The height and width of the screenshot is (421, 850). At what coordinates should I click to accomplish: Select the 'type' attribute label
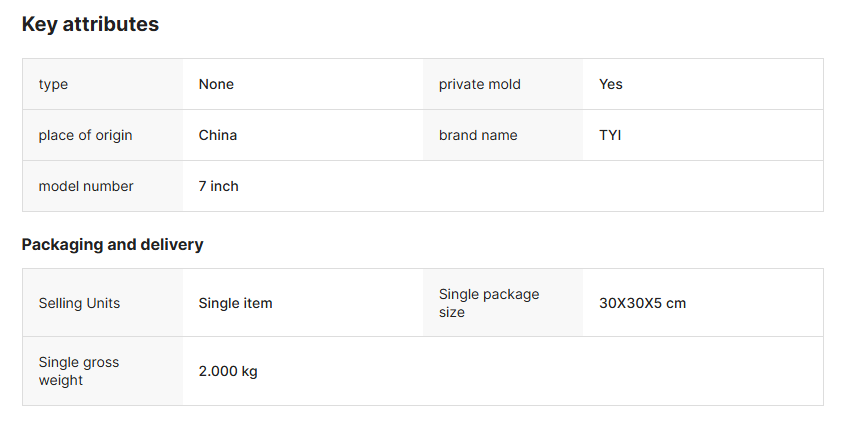[x=53, y=84]
